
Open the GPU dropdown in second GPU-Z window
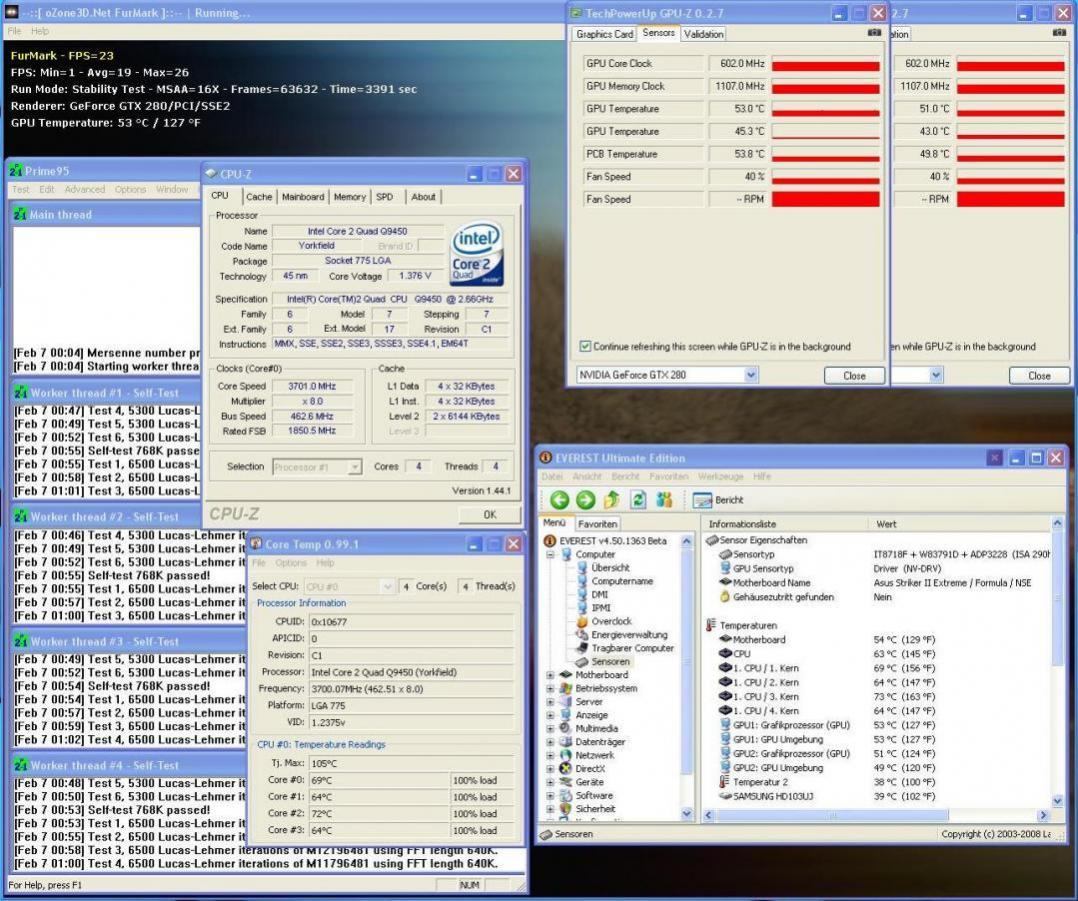click(936, 375)
